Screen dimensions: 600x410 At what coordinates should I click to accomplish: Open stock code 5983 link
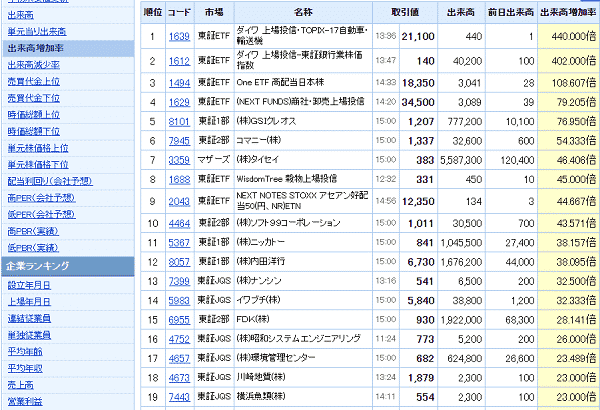click(x=179, y=301)
